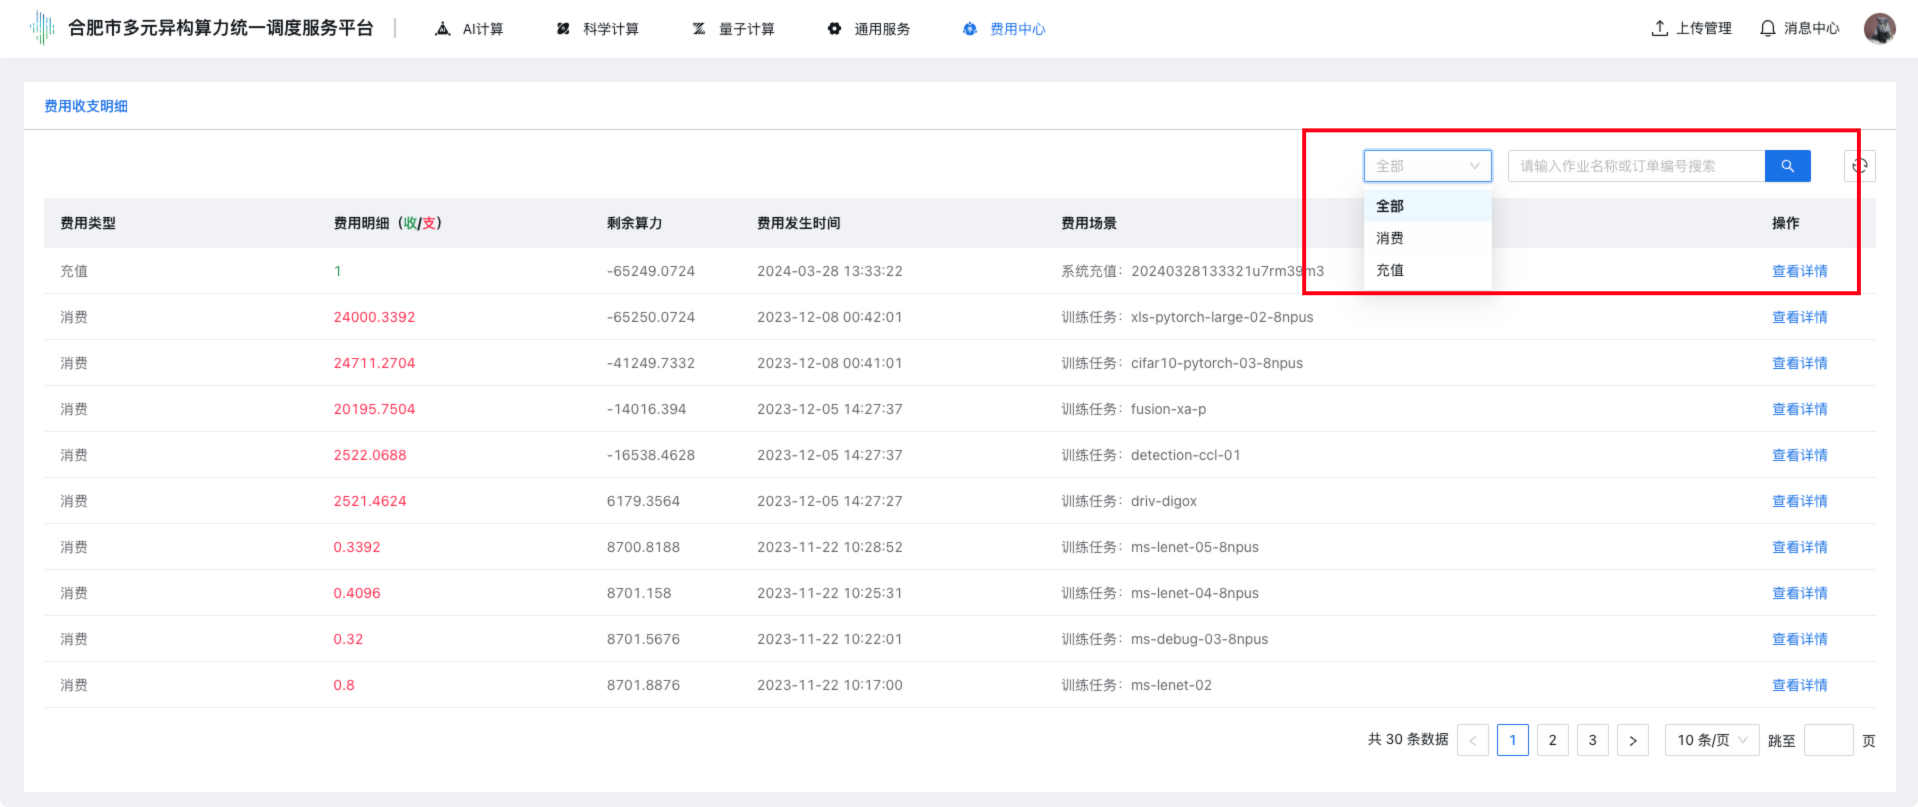
Task: Go to page 3
Action: pyautogui.click(x=1592, y=740)
